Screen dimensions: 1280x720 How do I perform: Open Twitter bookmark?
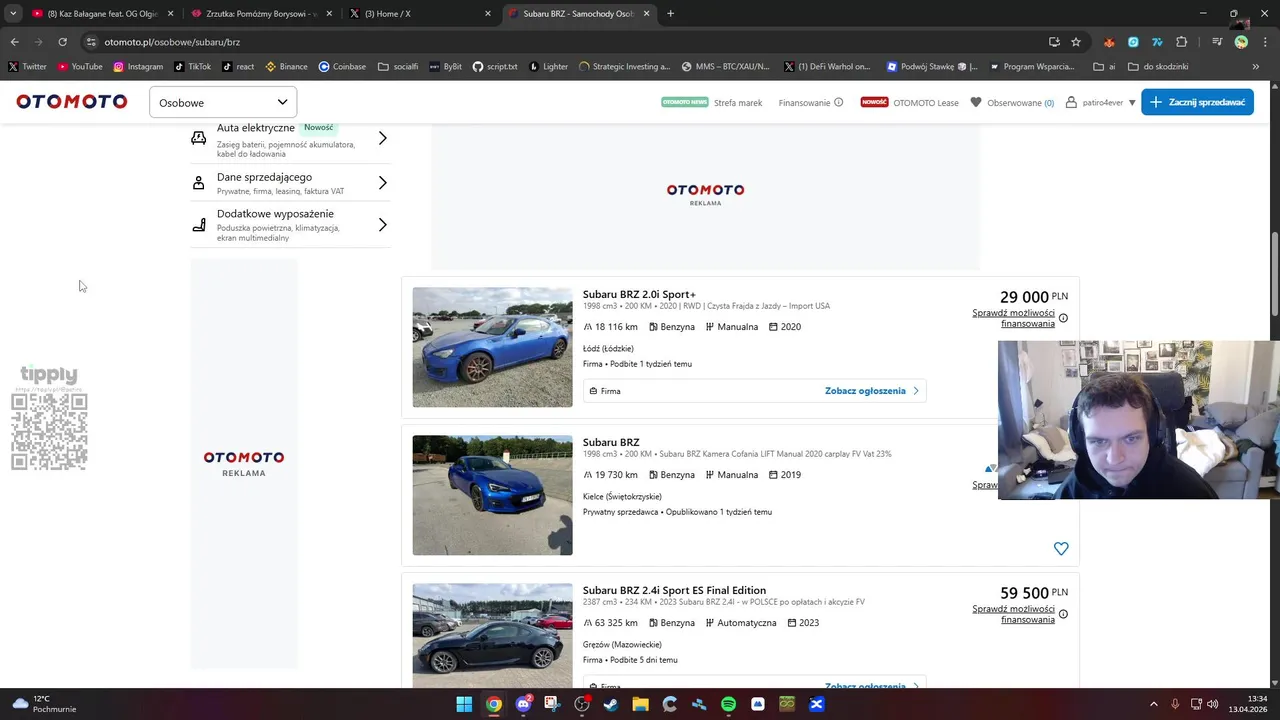click(27, 67)
